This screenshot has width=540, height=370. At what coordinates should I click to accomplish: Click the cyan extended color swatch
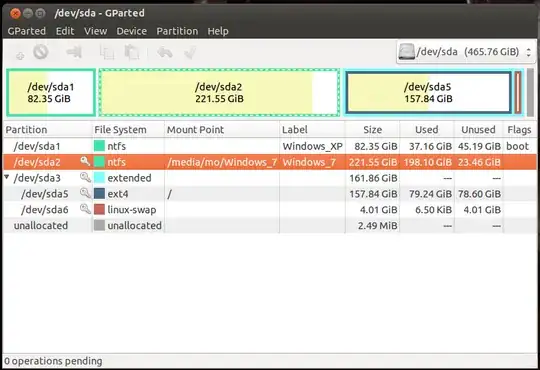99,177
